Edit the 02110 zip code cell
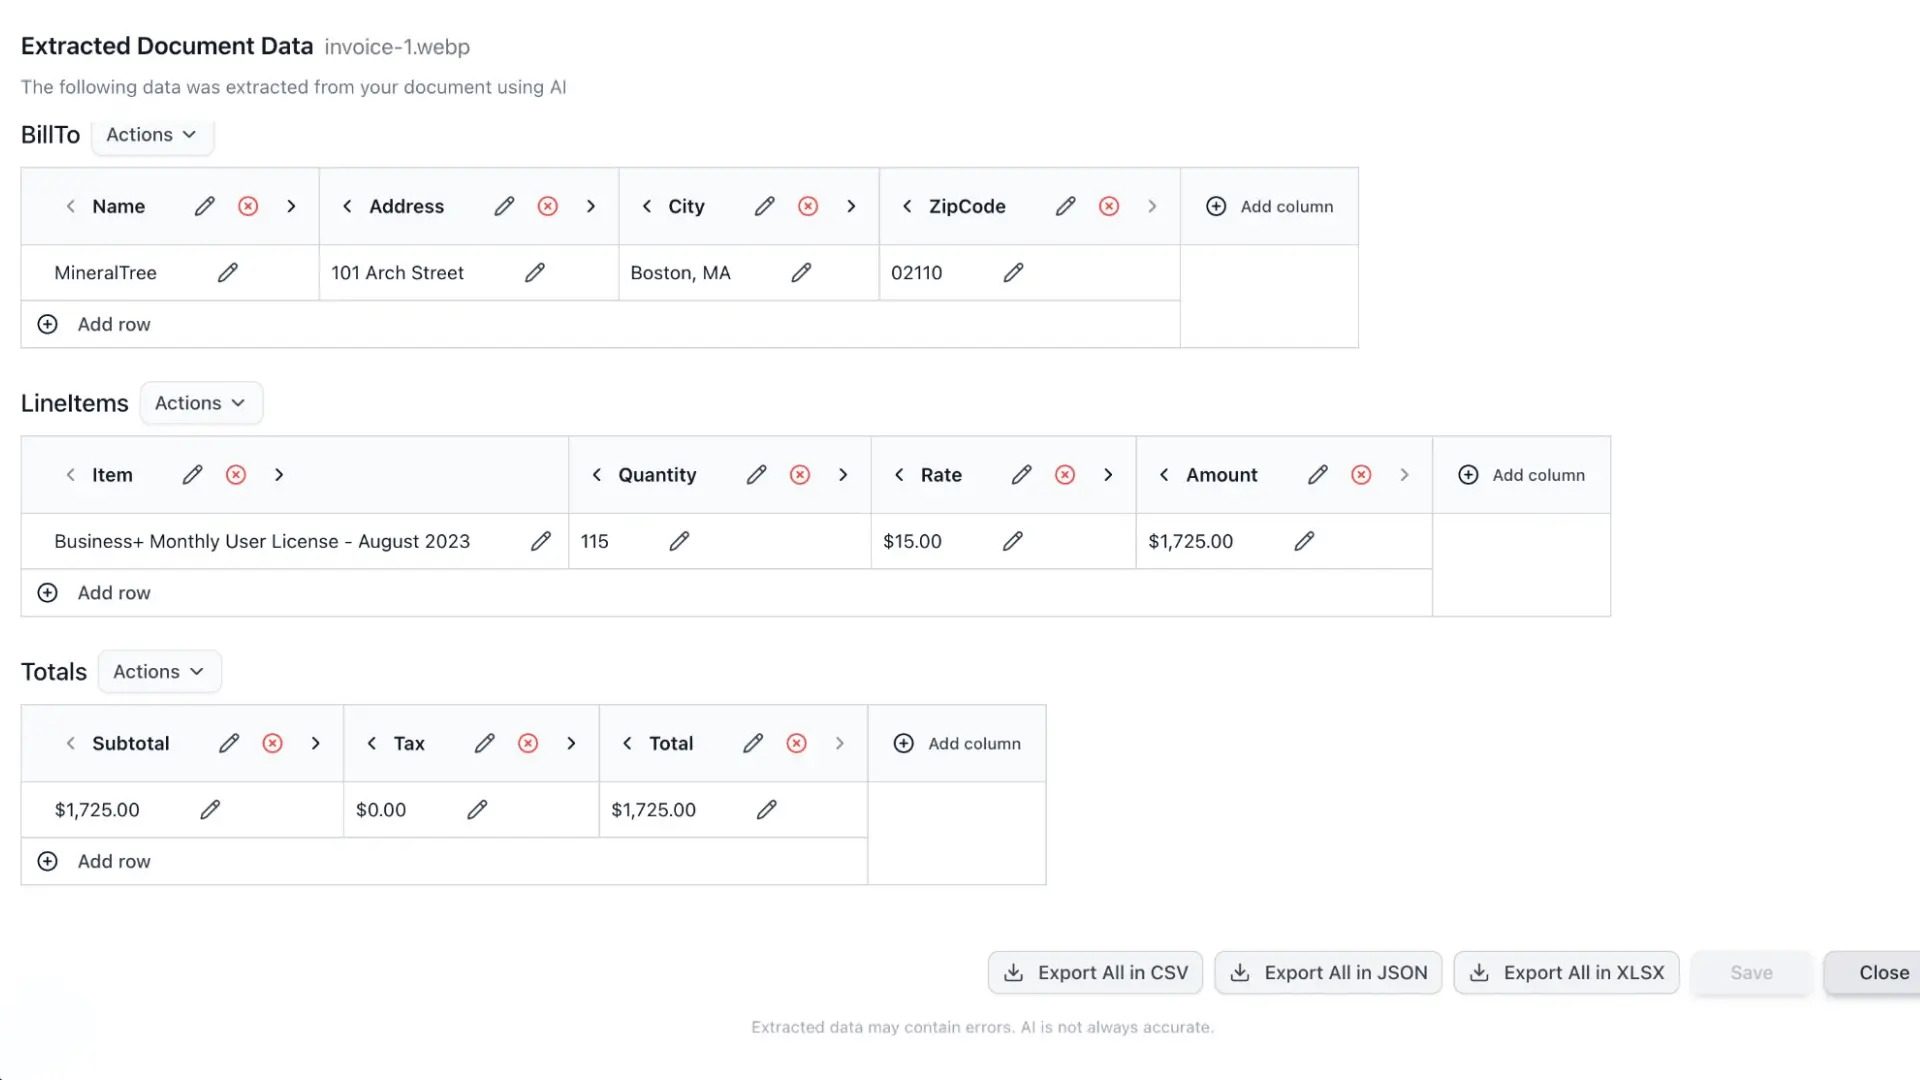 coord(1013,272)
